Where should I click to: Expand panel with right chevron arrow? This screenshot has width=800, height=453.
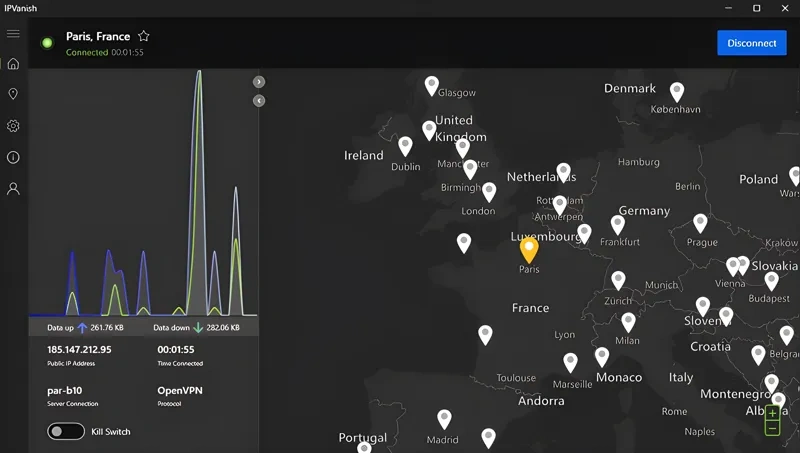pyautogui.click(x=259, y=82)
